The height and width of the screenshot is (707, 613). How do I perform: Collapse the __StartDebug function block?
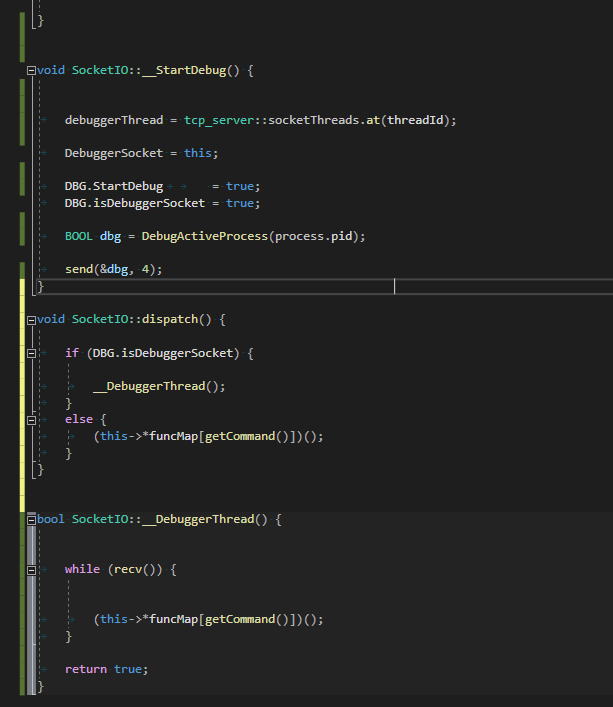[31, 70]
